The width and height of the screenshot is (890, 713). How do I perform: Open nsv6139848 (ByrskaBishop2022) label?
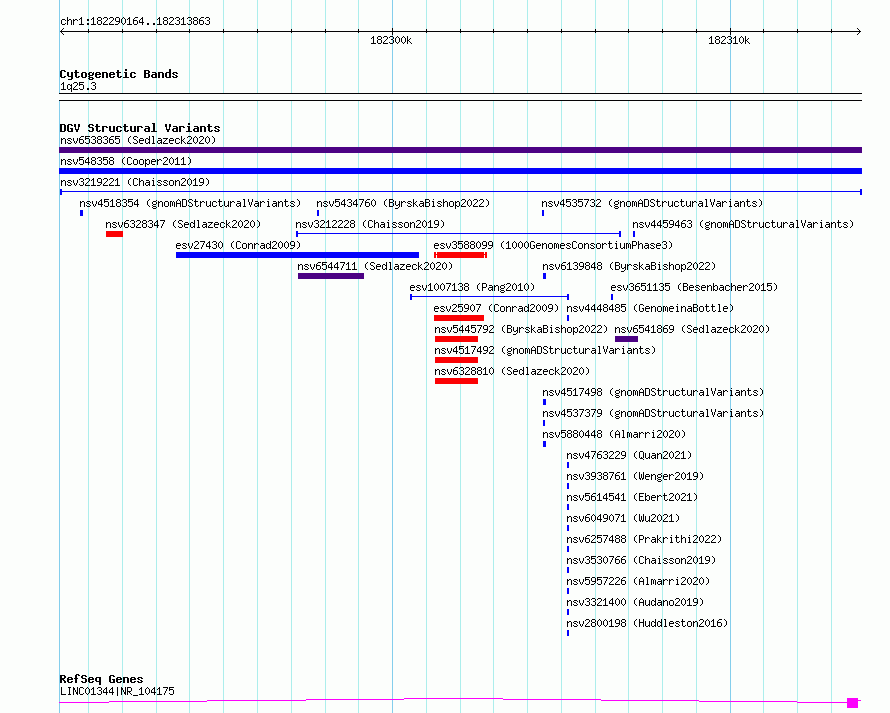click(629, 266)
